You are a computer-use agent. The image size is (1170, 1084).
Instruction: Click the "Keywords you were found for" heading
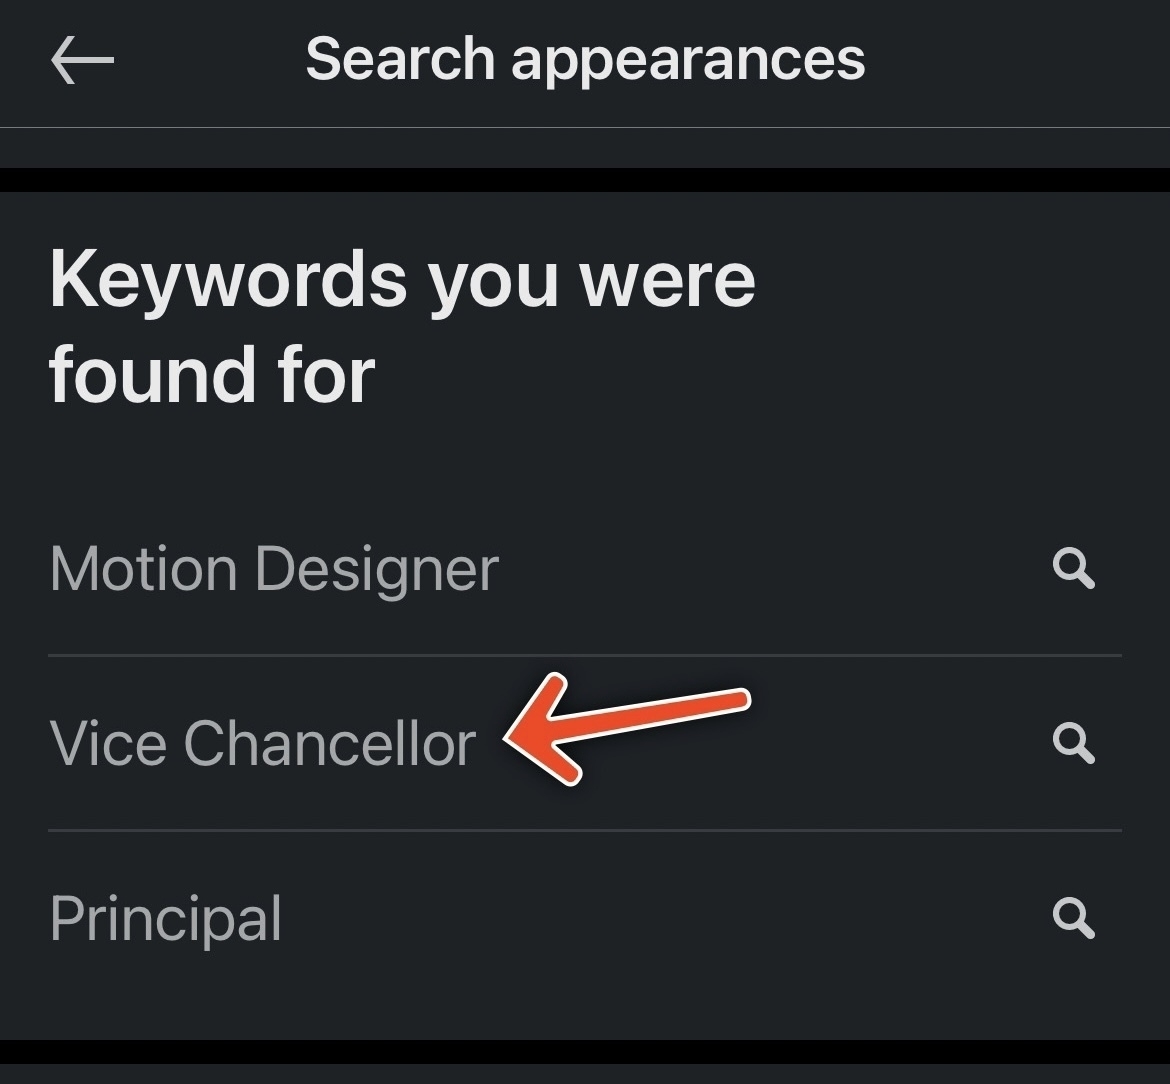click(x=402, y=326)
